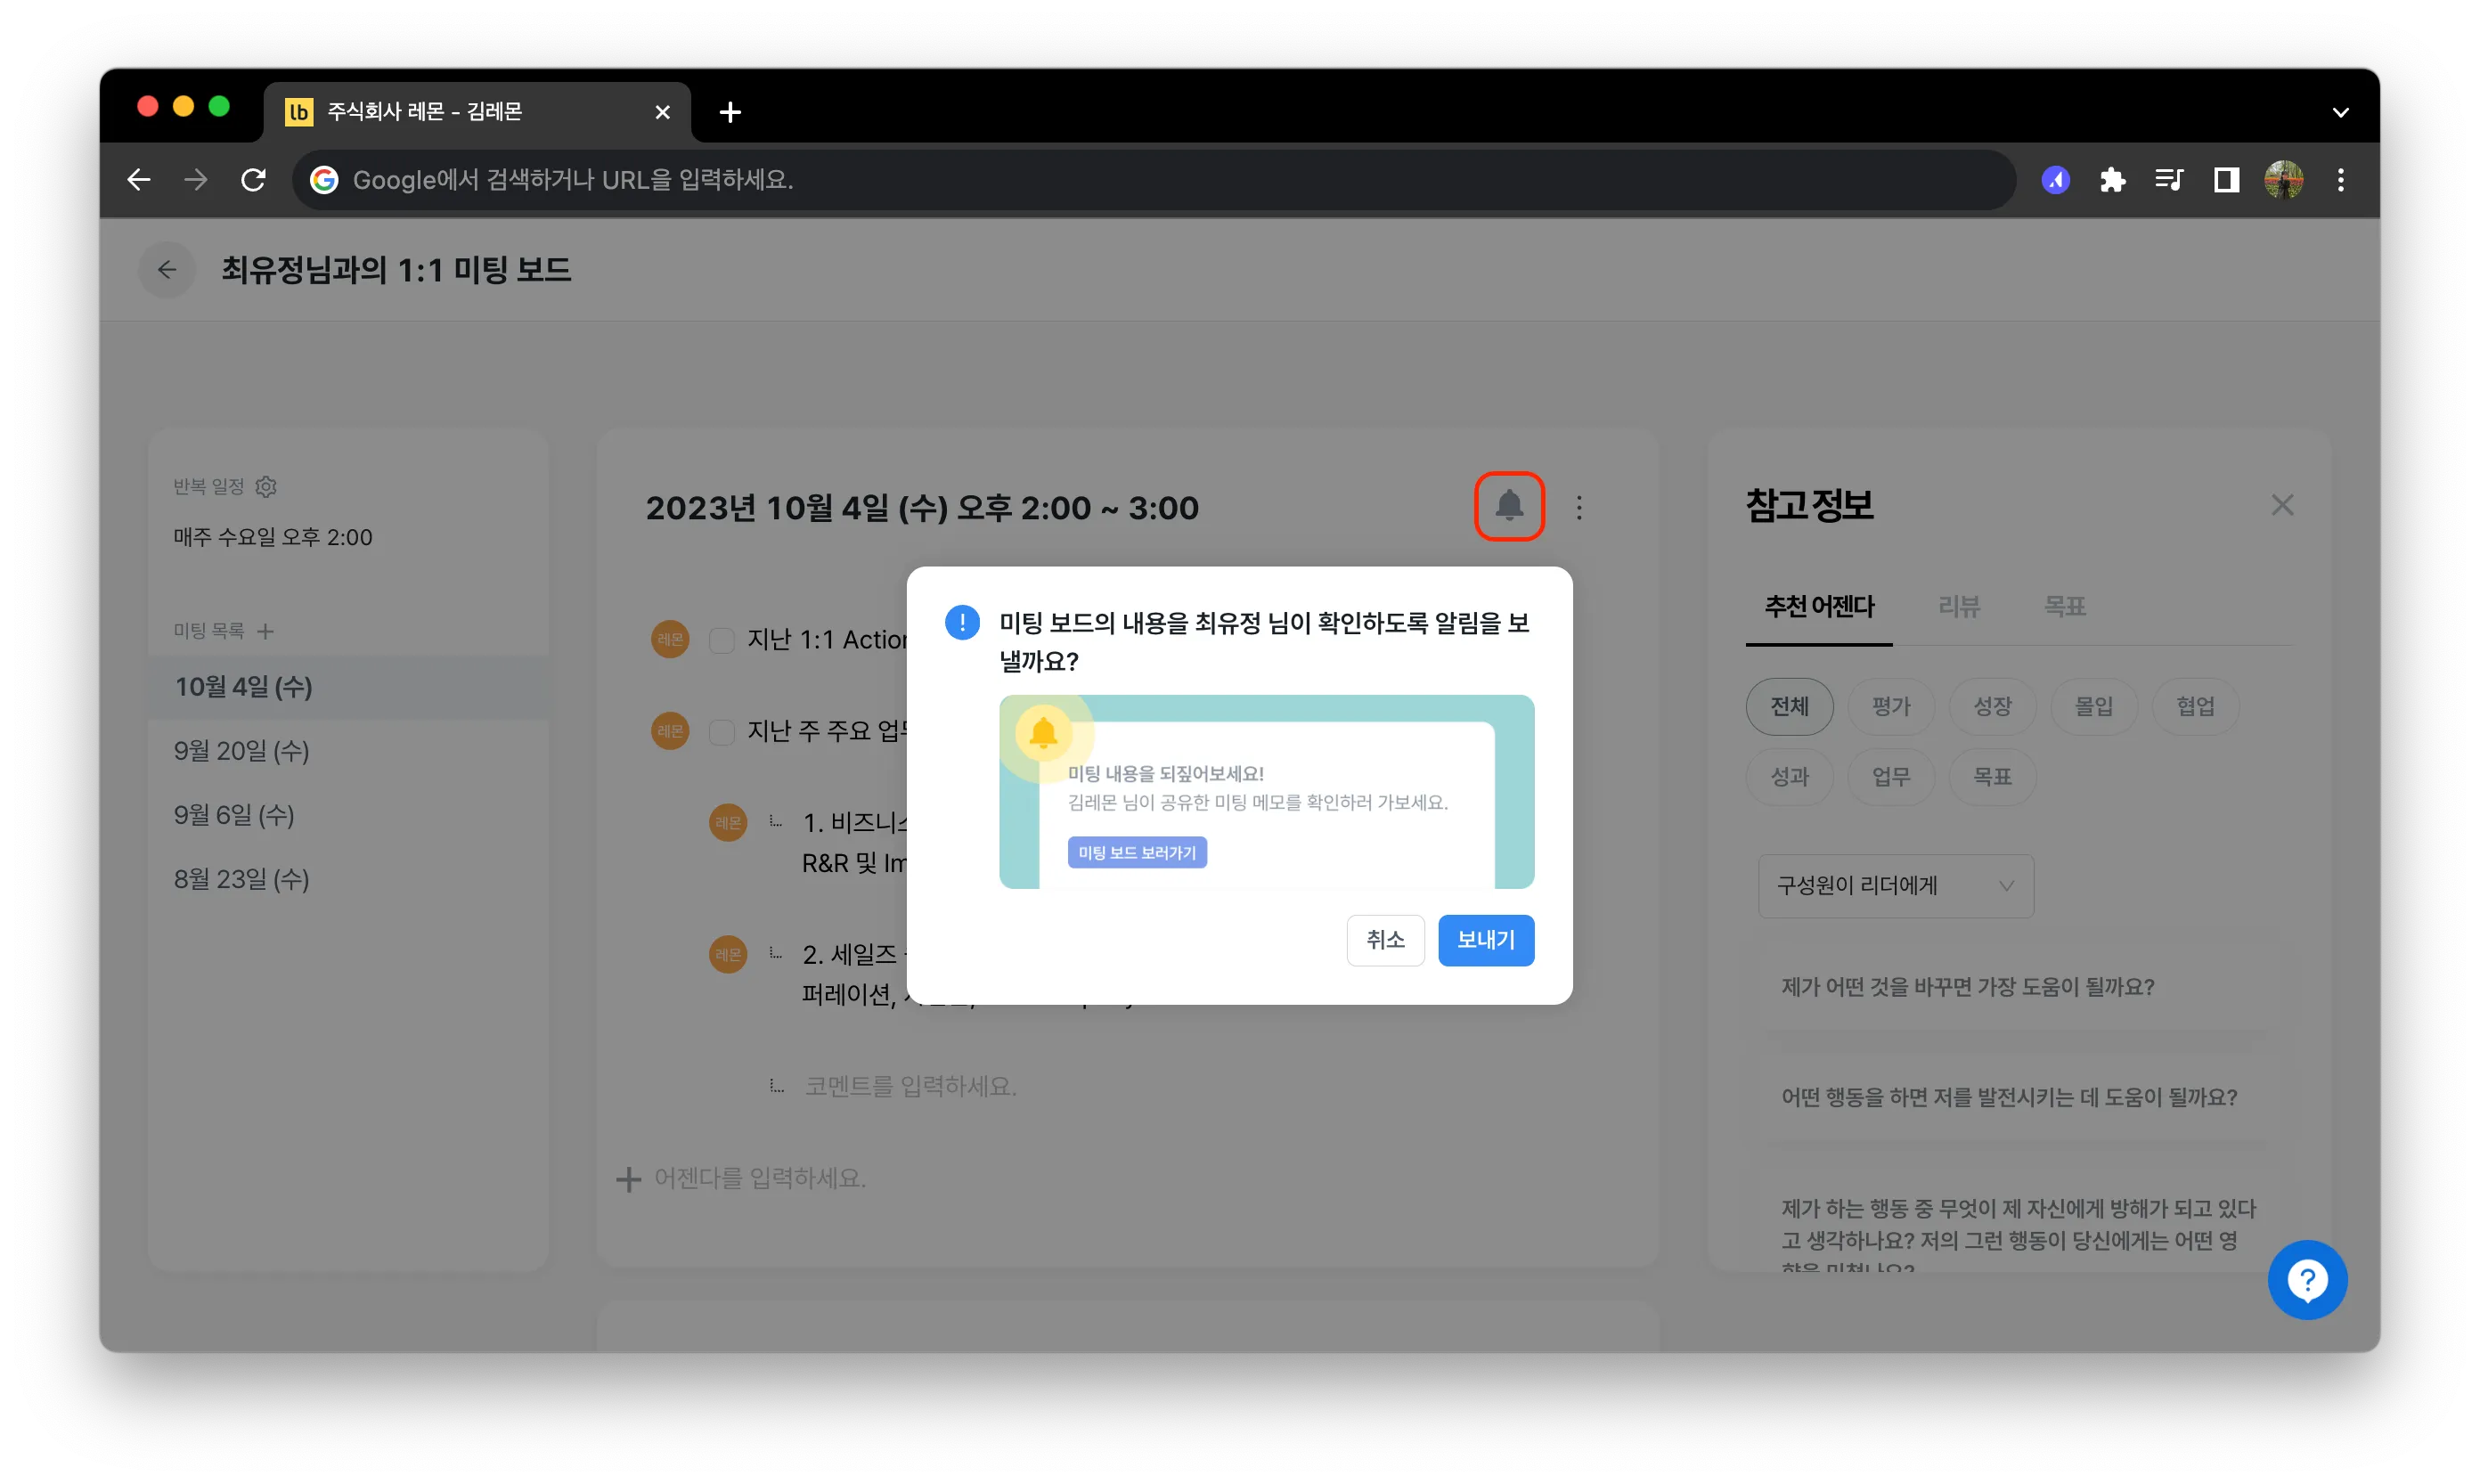Image resolution: width=2480 pixels, height=1484 pixels.
Task: Check the 지난 1:1 Action agenda checkbox
Action: pos(721,640)
